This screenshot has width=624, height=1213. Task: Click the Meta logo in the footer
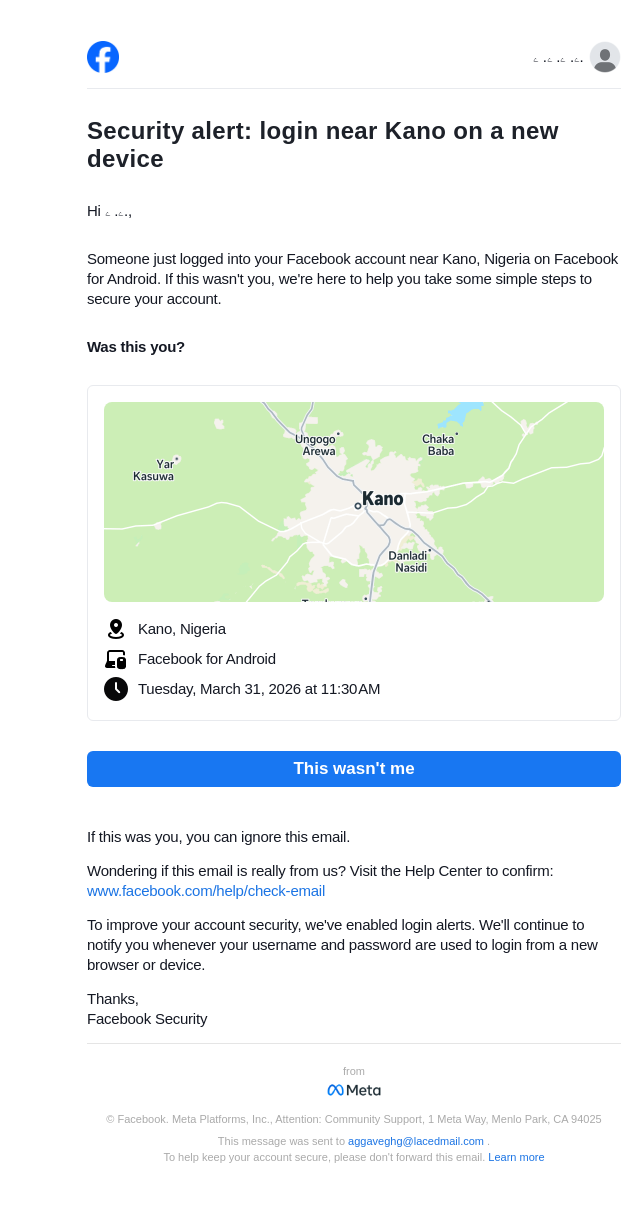pyautogui.click(x=354, y=1090)
